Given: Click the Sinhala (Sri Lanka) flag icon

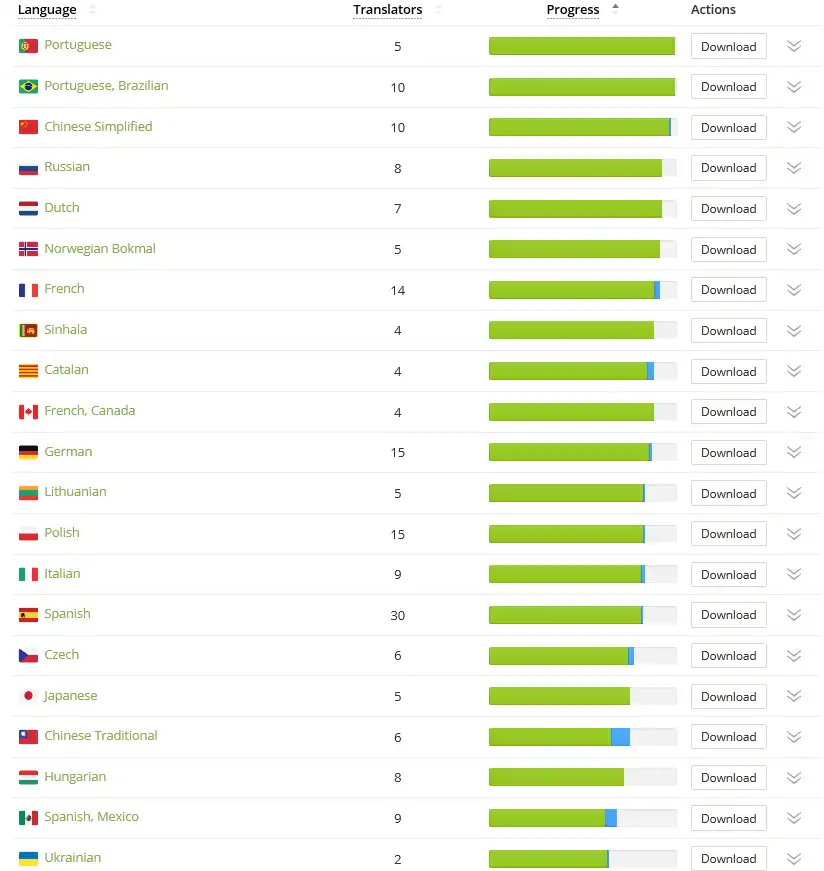Looking at the screenshot, I should 28,330.
